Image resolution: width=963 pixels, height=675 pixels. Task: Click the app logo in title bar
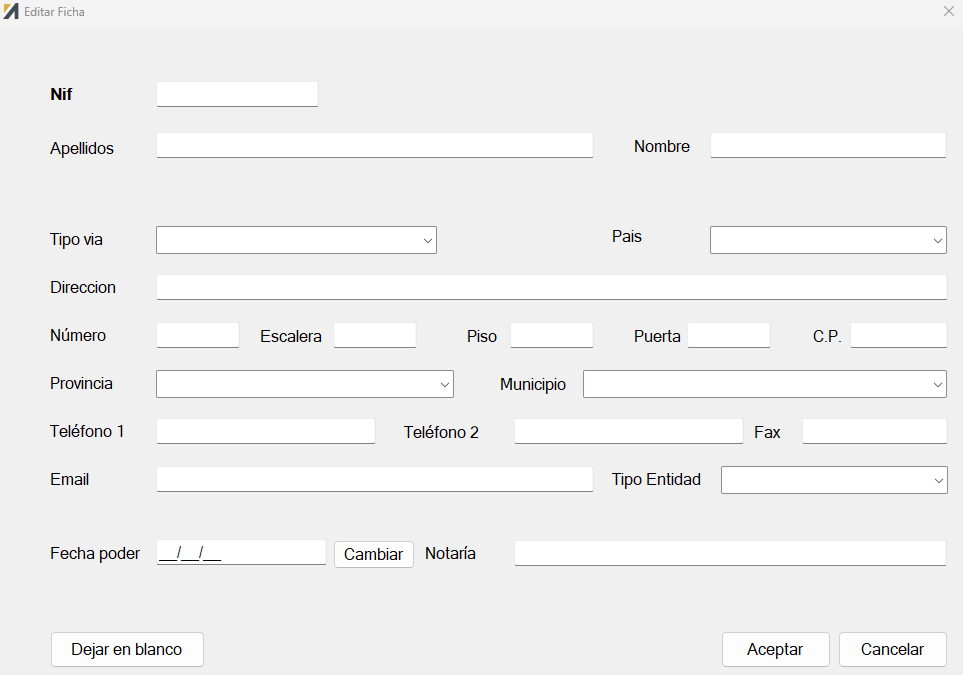tap(11, 11)
